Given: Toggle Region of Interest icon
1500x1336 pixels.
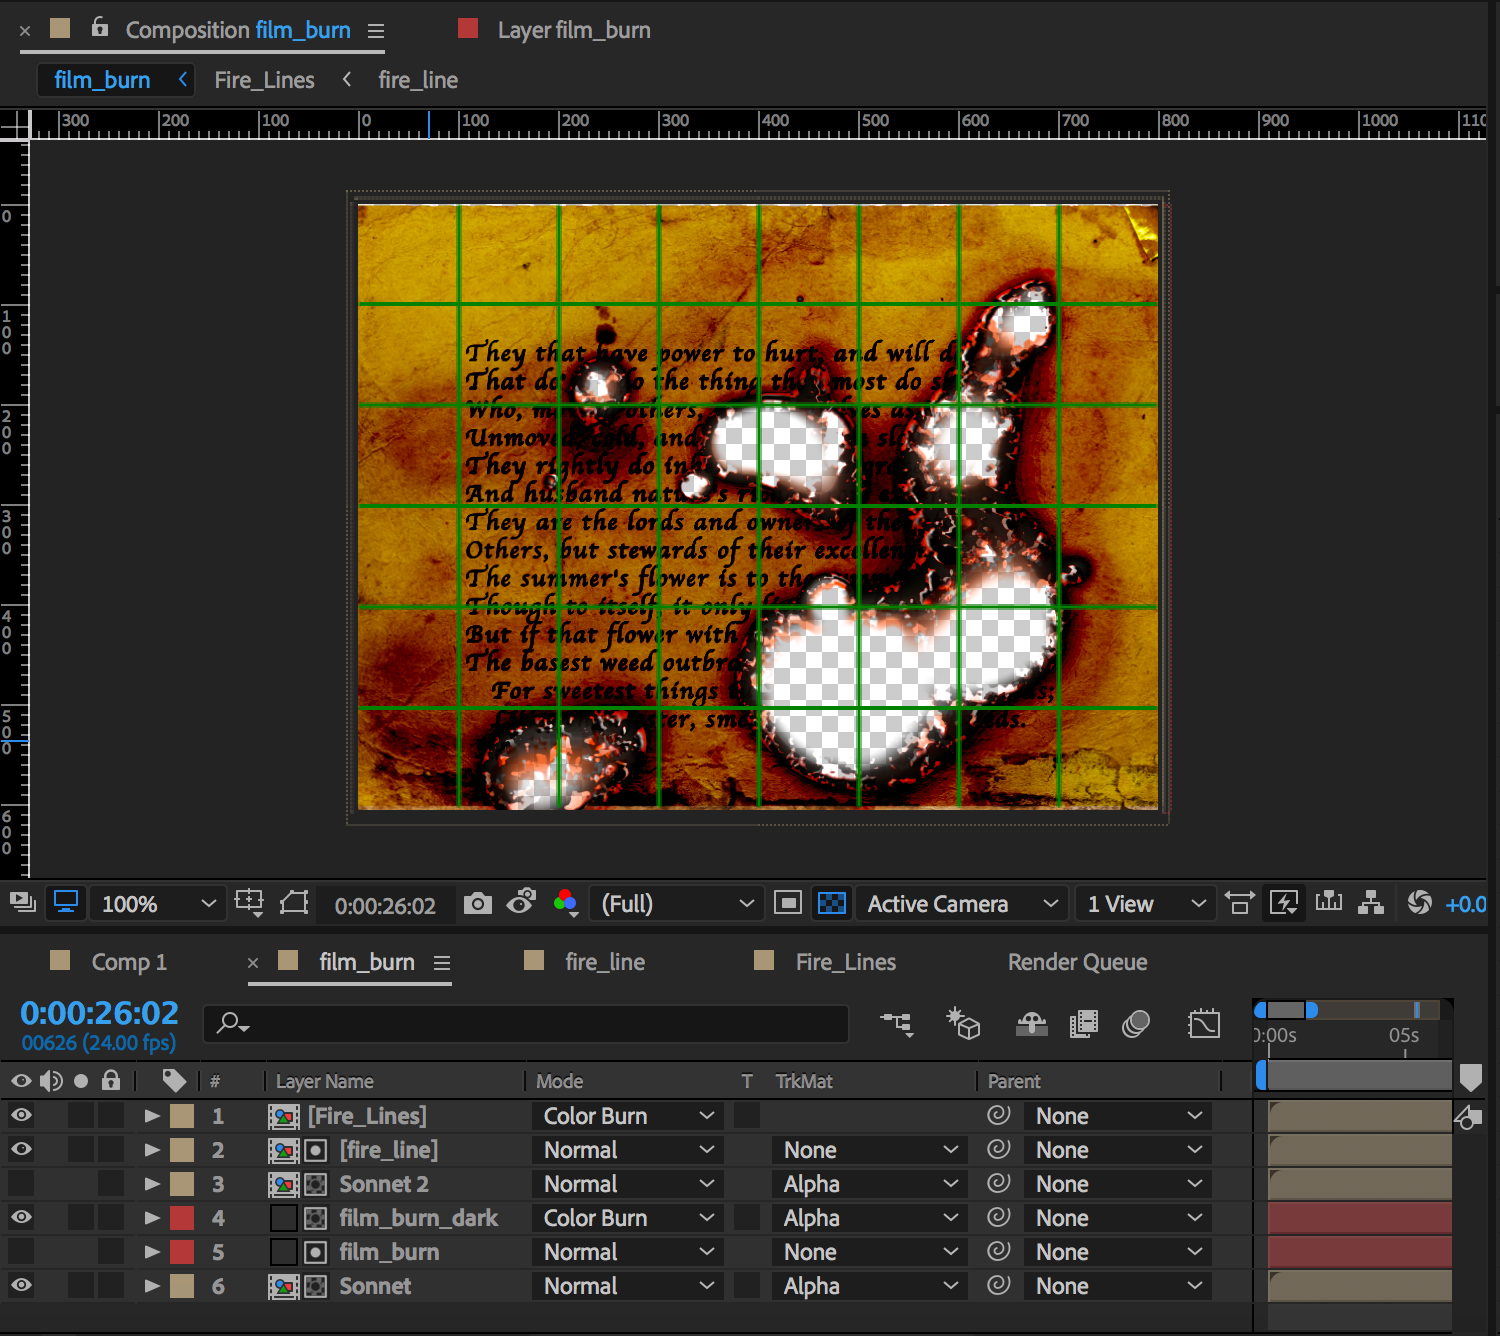Looking at the screenshot, I should click(x=788, y=903).
